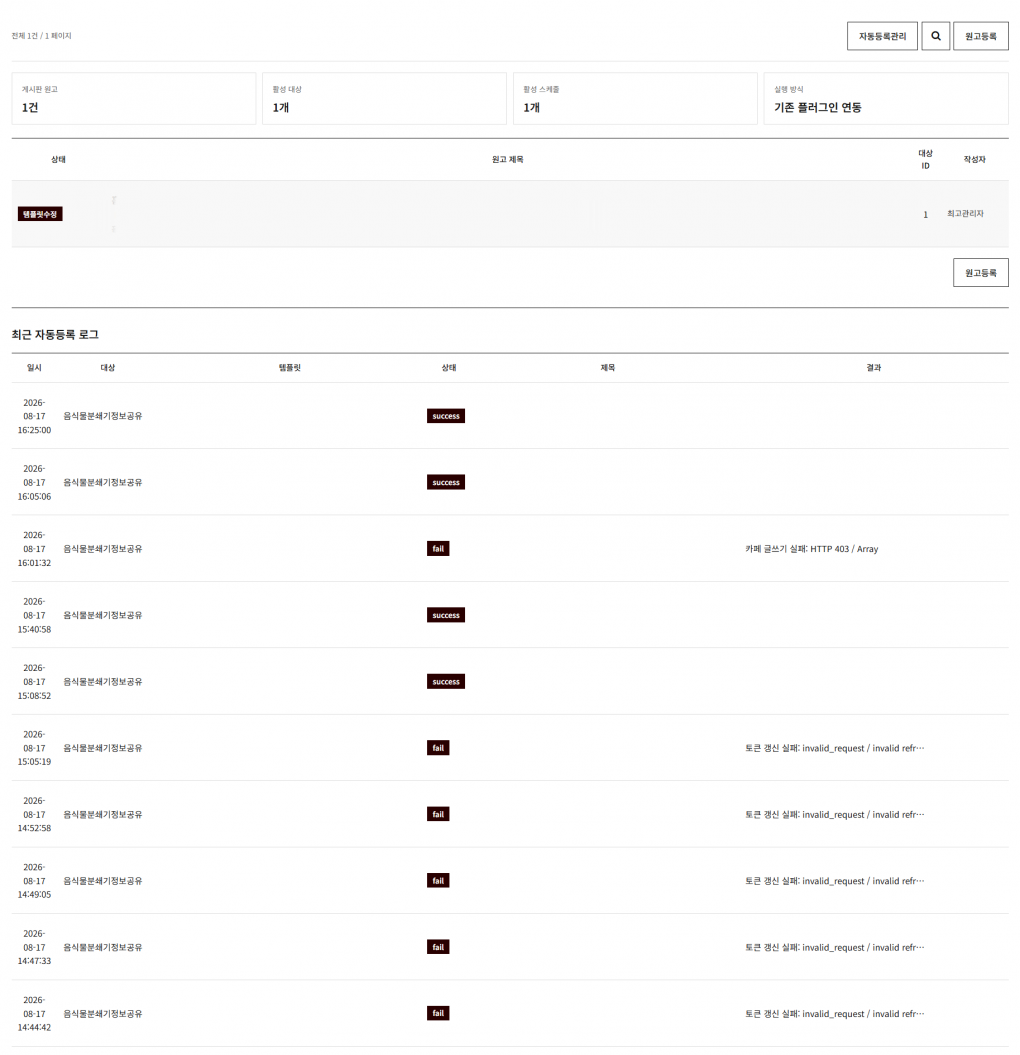1020x1055 pixels.
Task: Click success badge for 15:40:58 log
Action: coord(445,615)
